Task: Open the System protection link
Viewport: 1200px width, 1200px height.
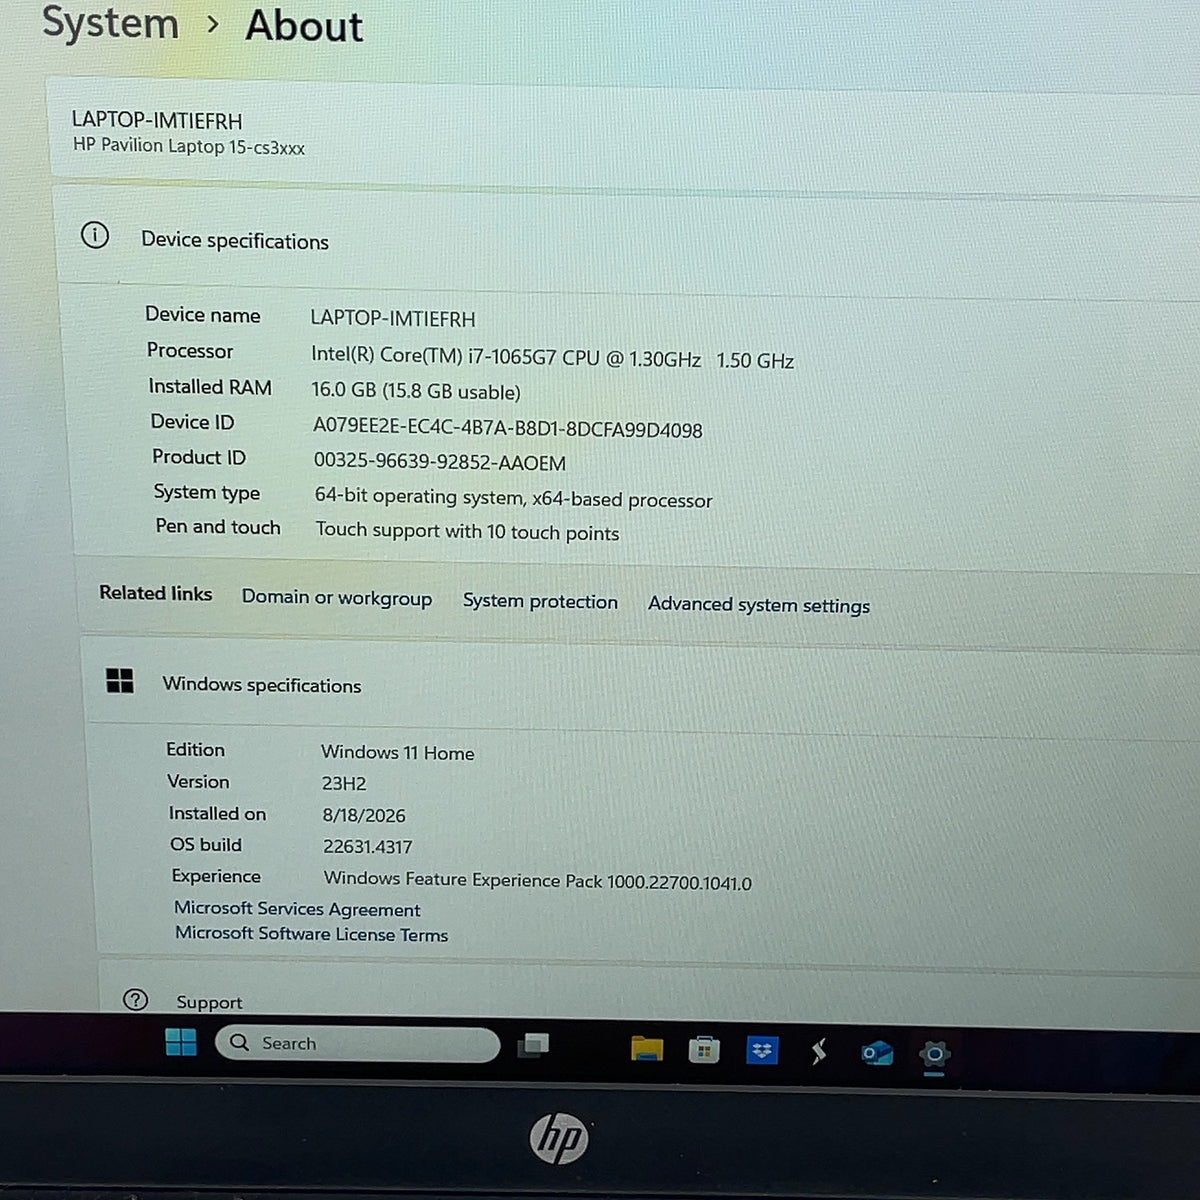Action: (x=540, y=601)
